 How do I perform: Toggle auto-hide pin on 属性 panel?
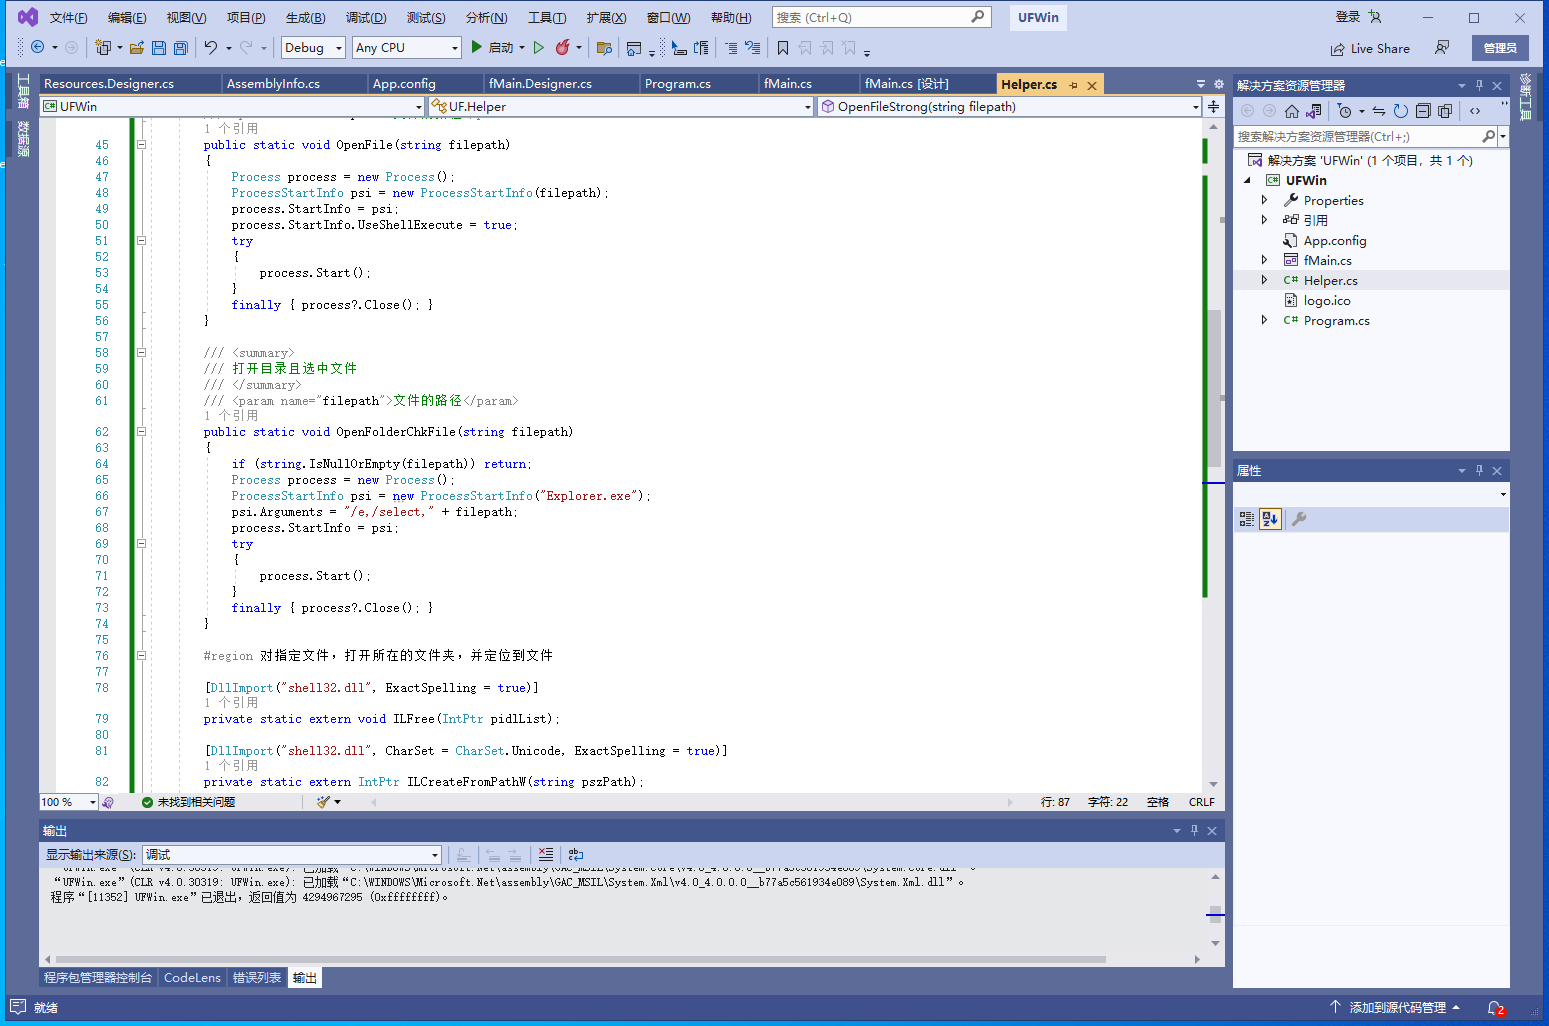click(x=1479, y=470)
